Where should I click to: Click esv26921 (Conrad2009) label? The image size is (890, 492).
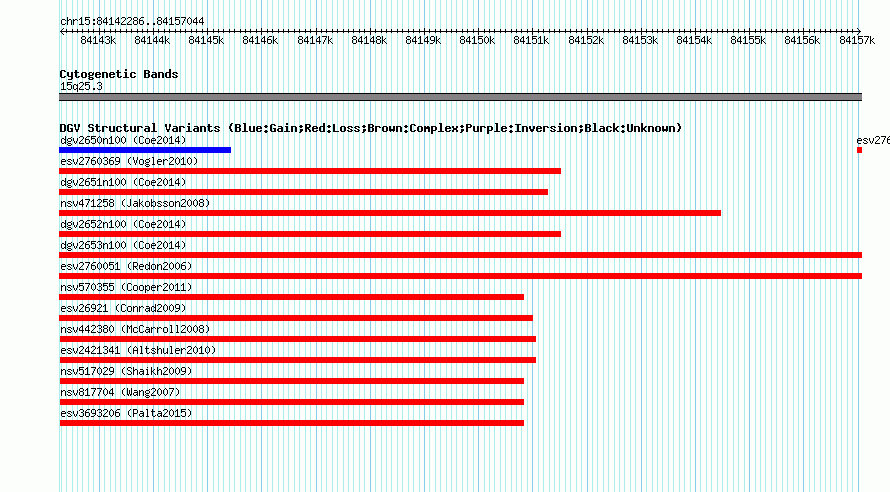coord(123,308)
